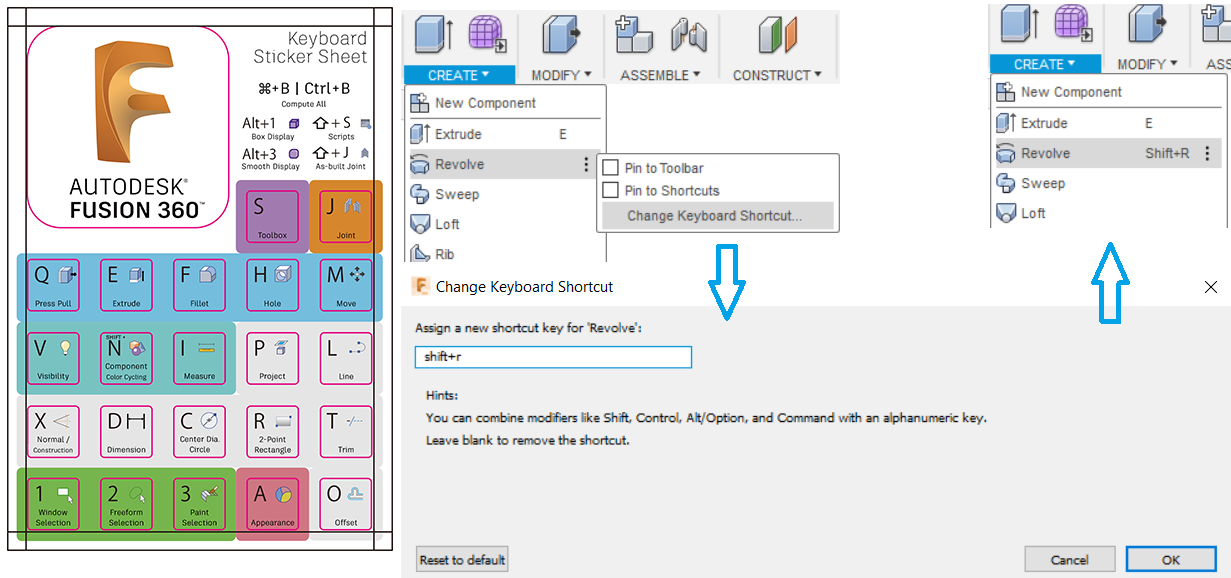Click the New Component assemble icon
1231x578 pixels.
pos(634,35)
